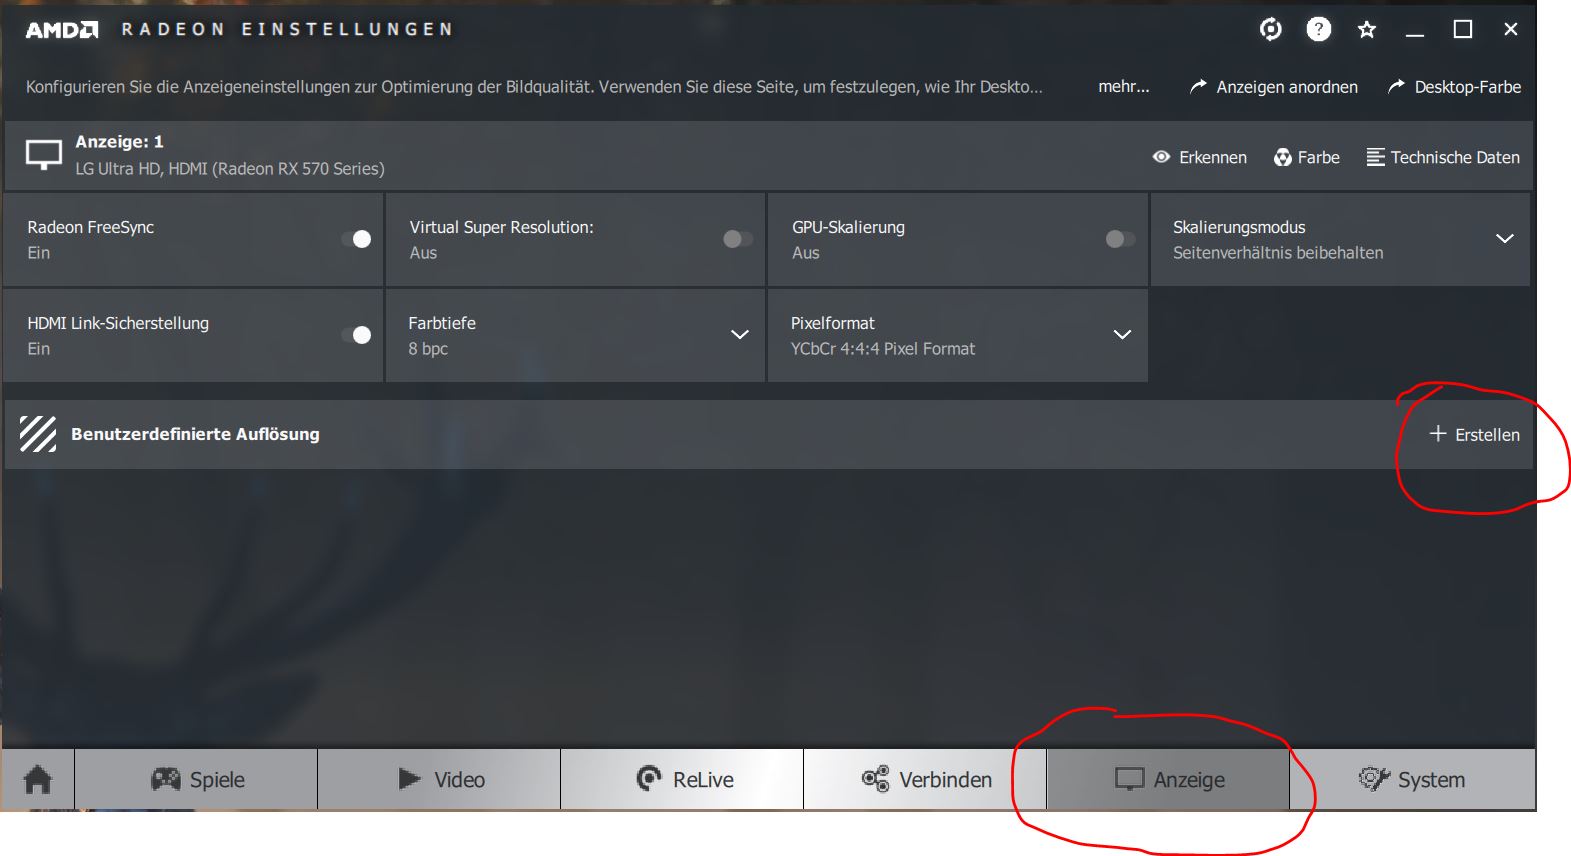Close the Radeon Einstellungen window
Screen dimensions: 1571x856
click(x=1510, y=30)
